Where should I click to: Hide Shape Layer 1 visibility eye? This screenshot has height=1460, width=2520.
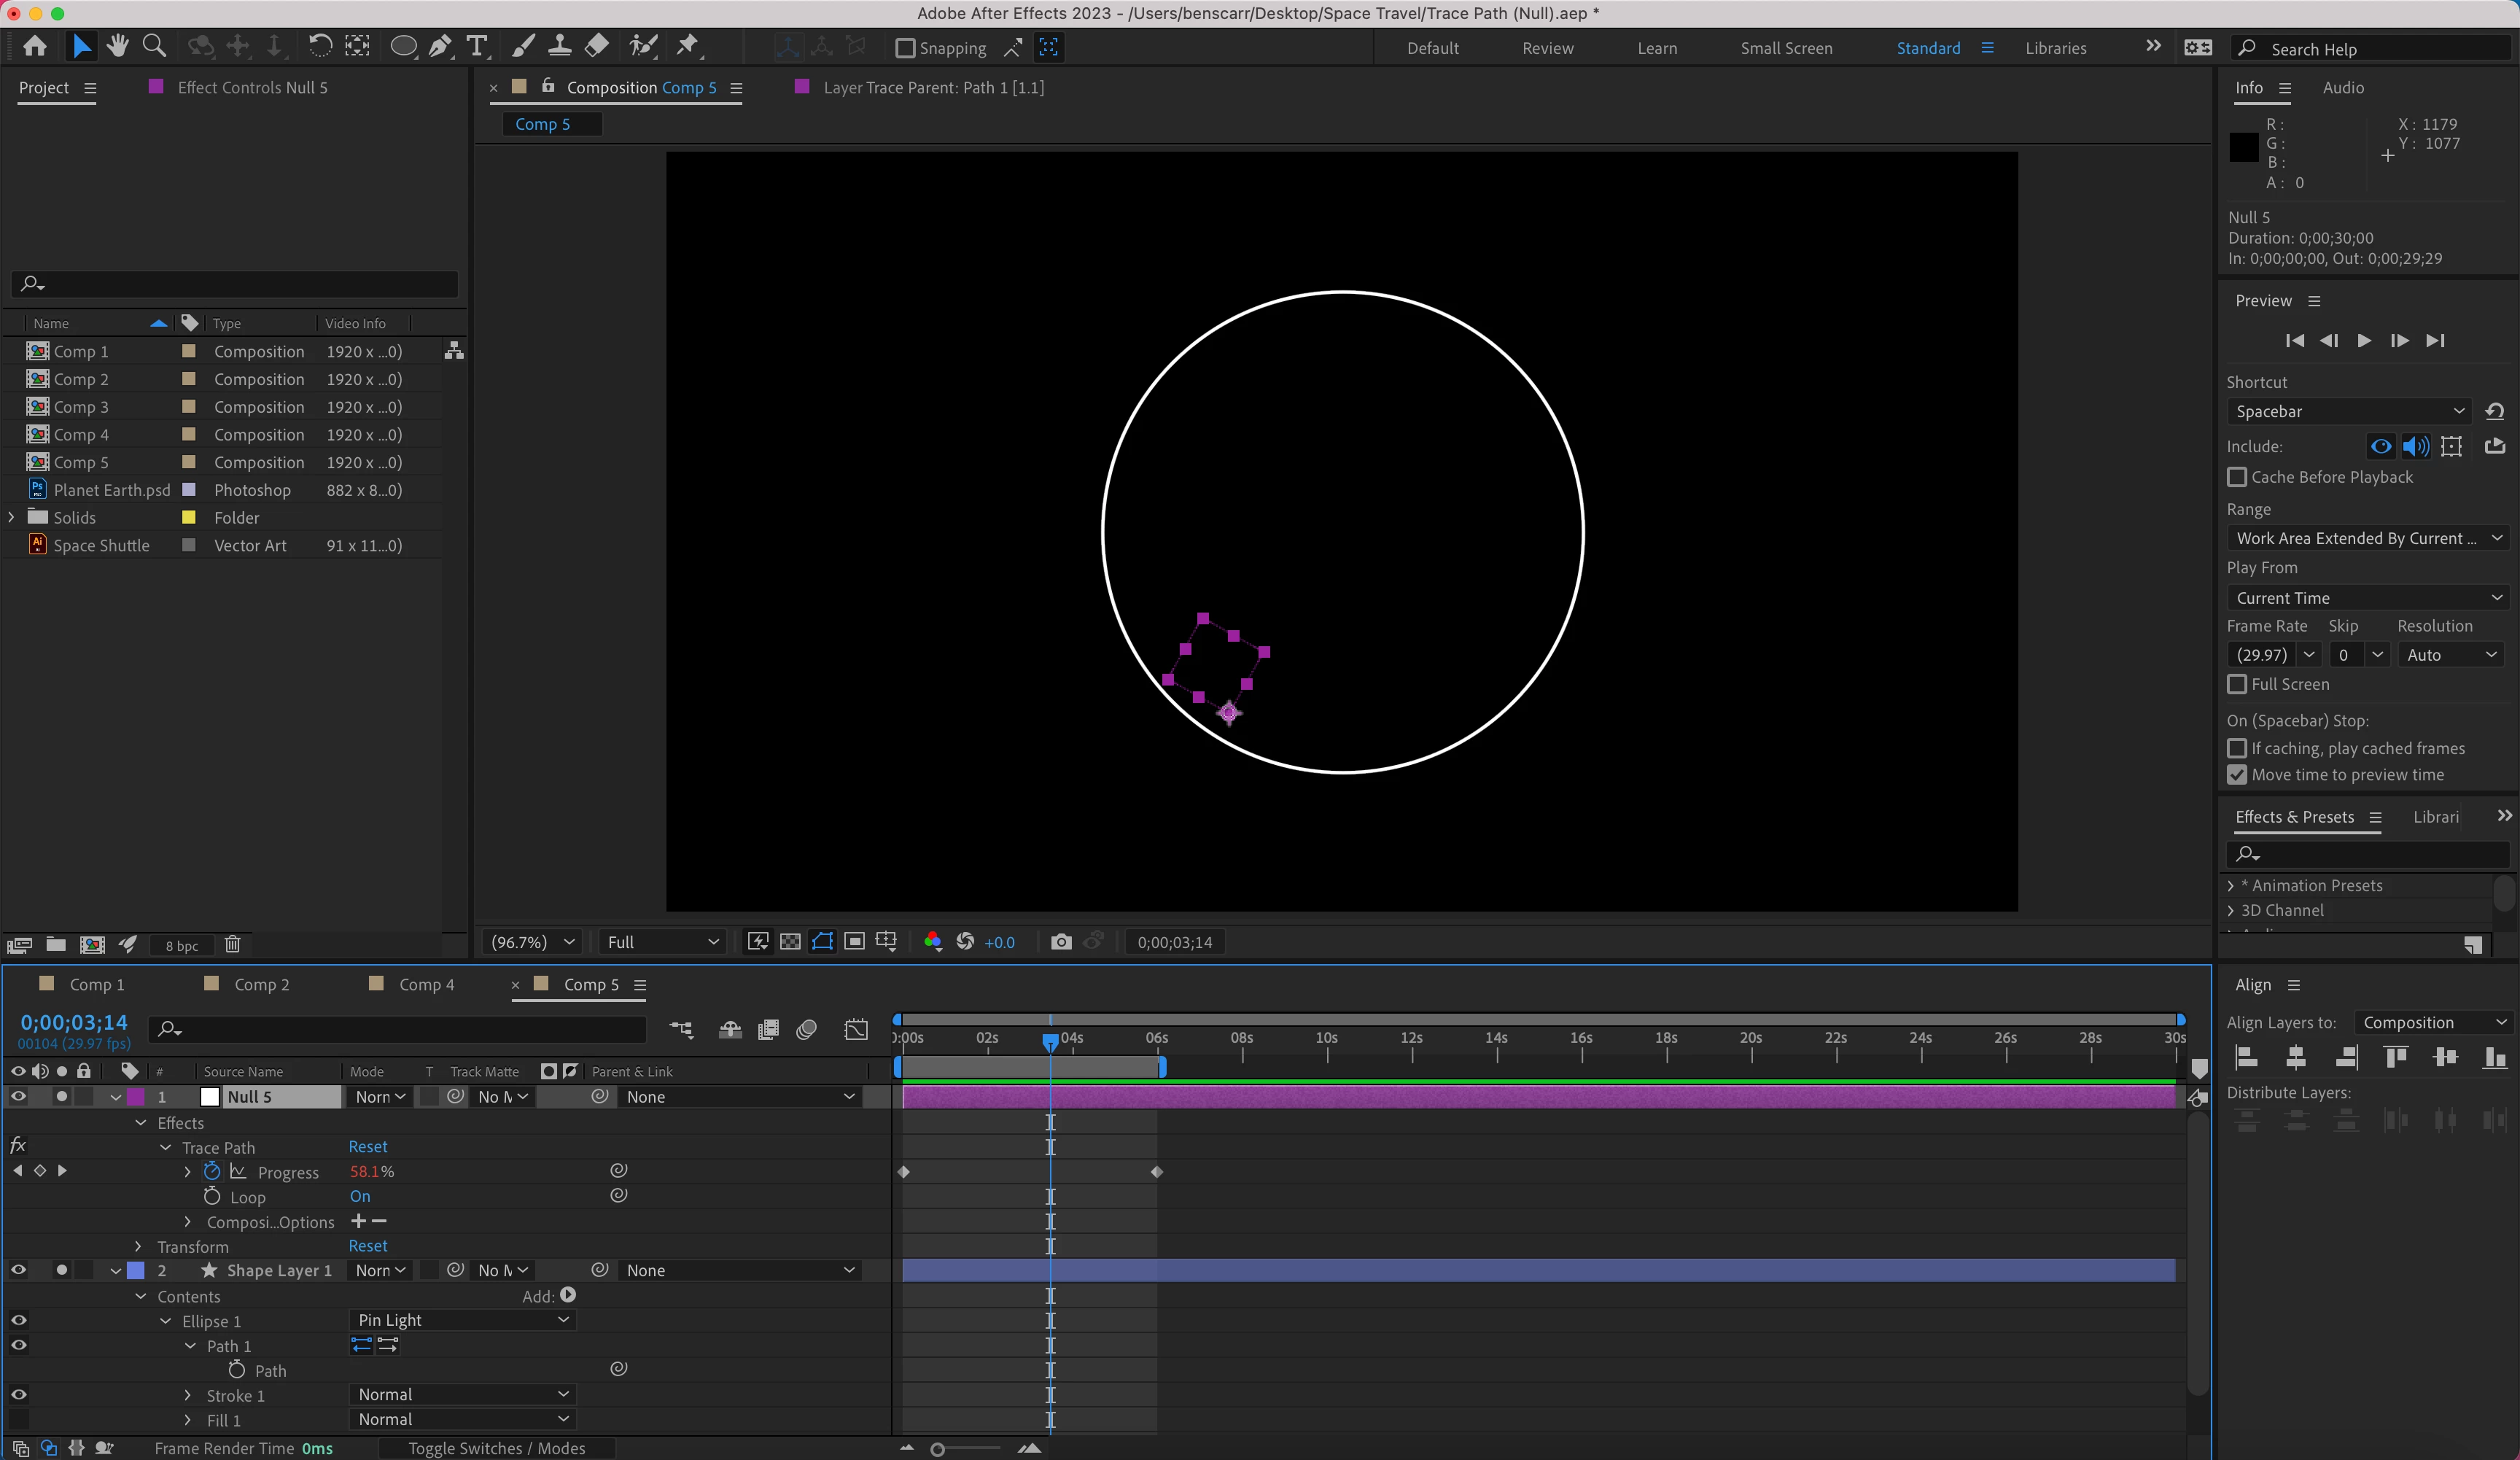18,1270
